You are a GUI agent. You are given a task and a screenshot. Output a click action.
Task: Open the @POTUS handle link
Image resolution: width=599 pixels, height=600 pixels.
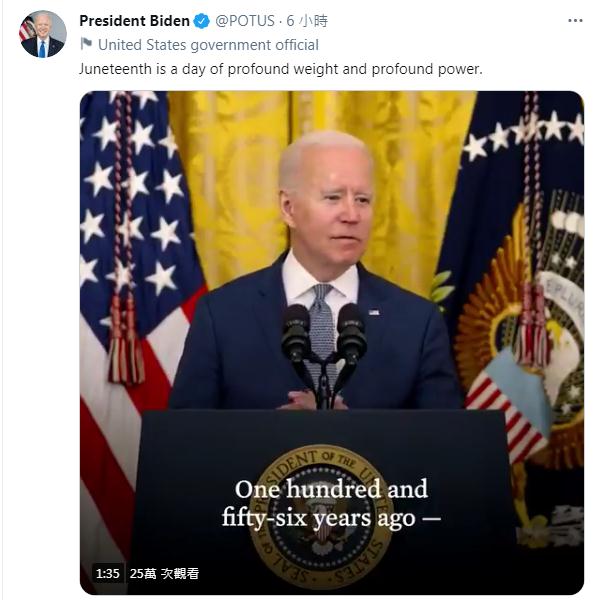245,21
